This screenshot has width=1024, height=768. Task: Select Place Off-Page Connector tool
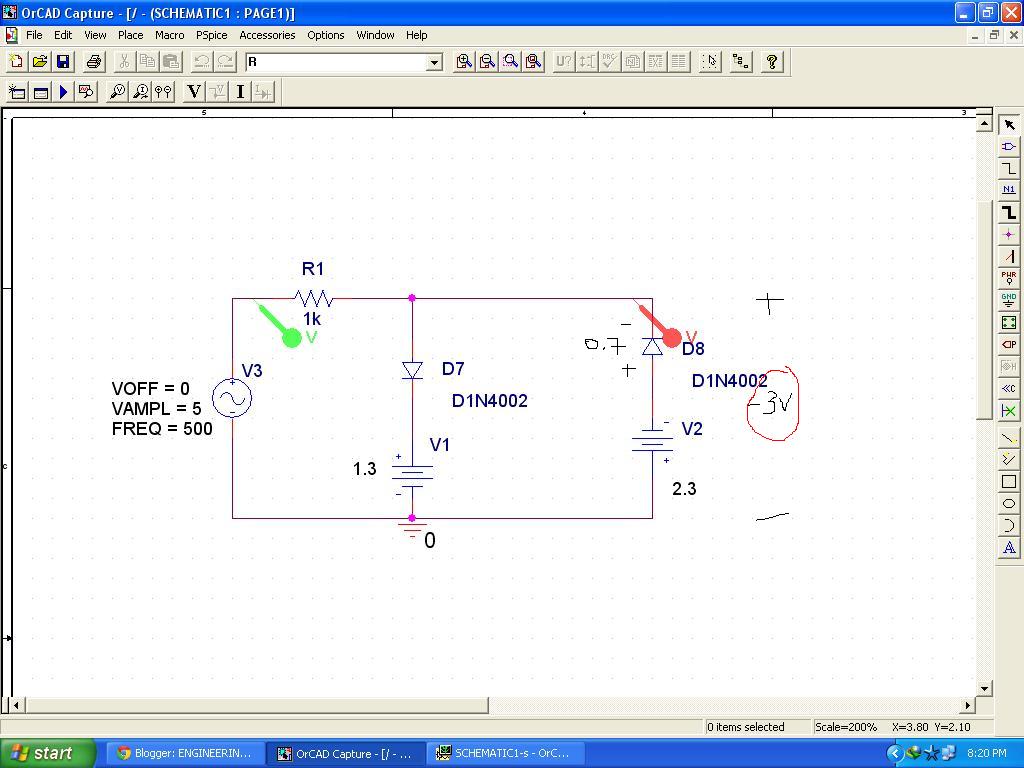(x=1009, y=389)
